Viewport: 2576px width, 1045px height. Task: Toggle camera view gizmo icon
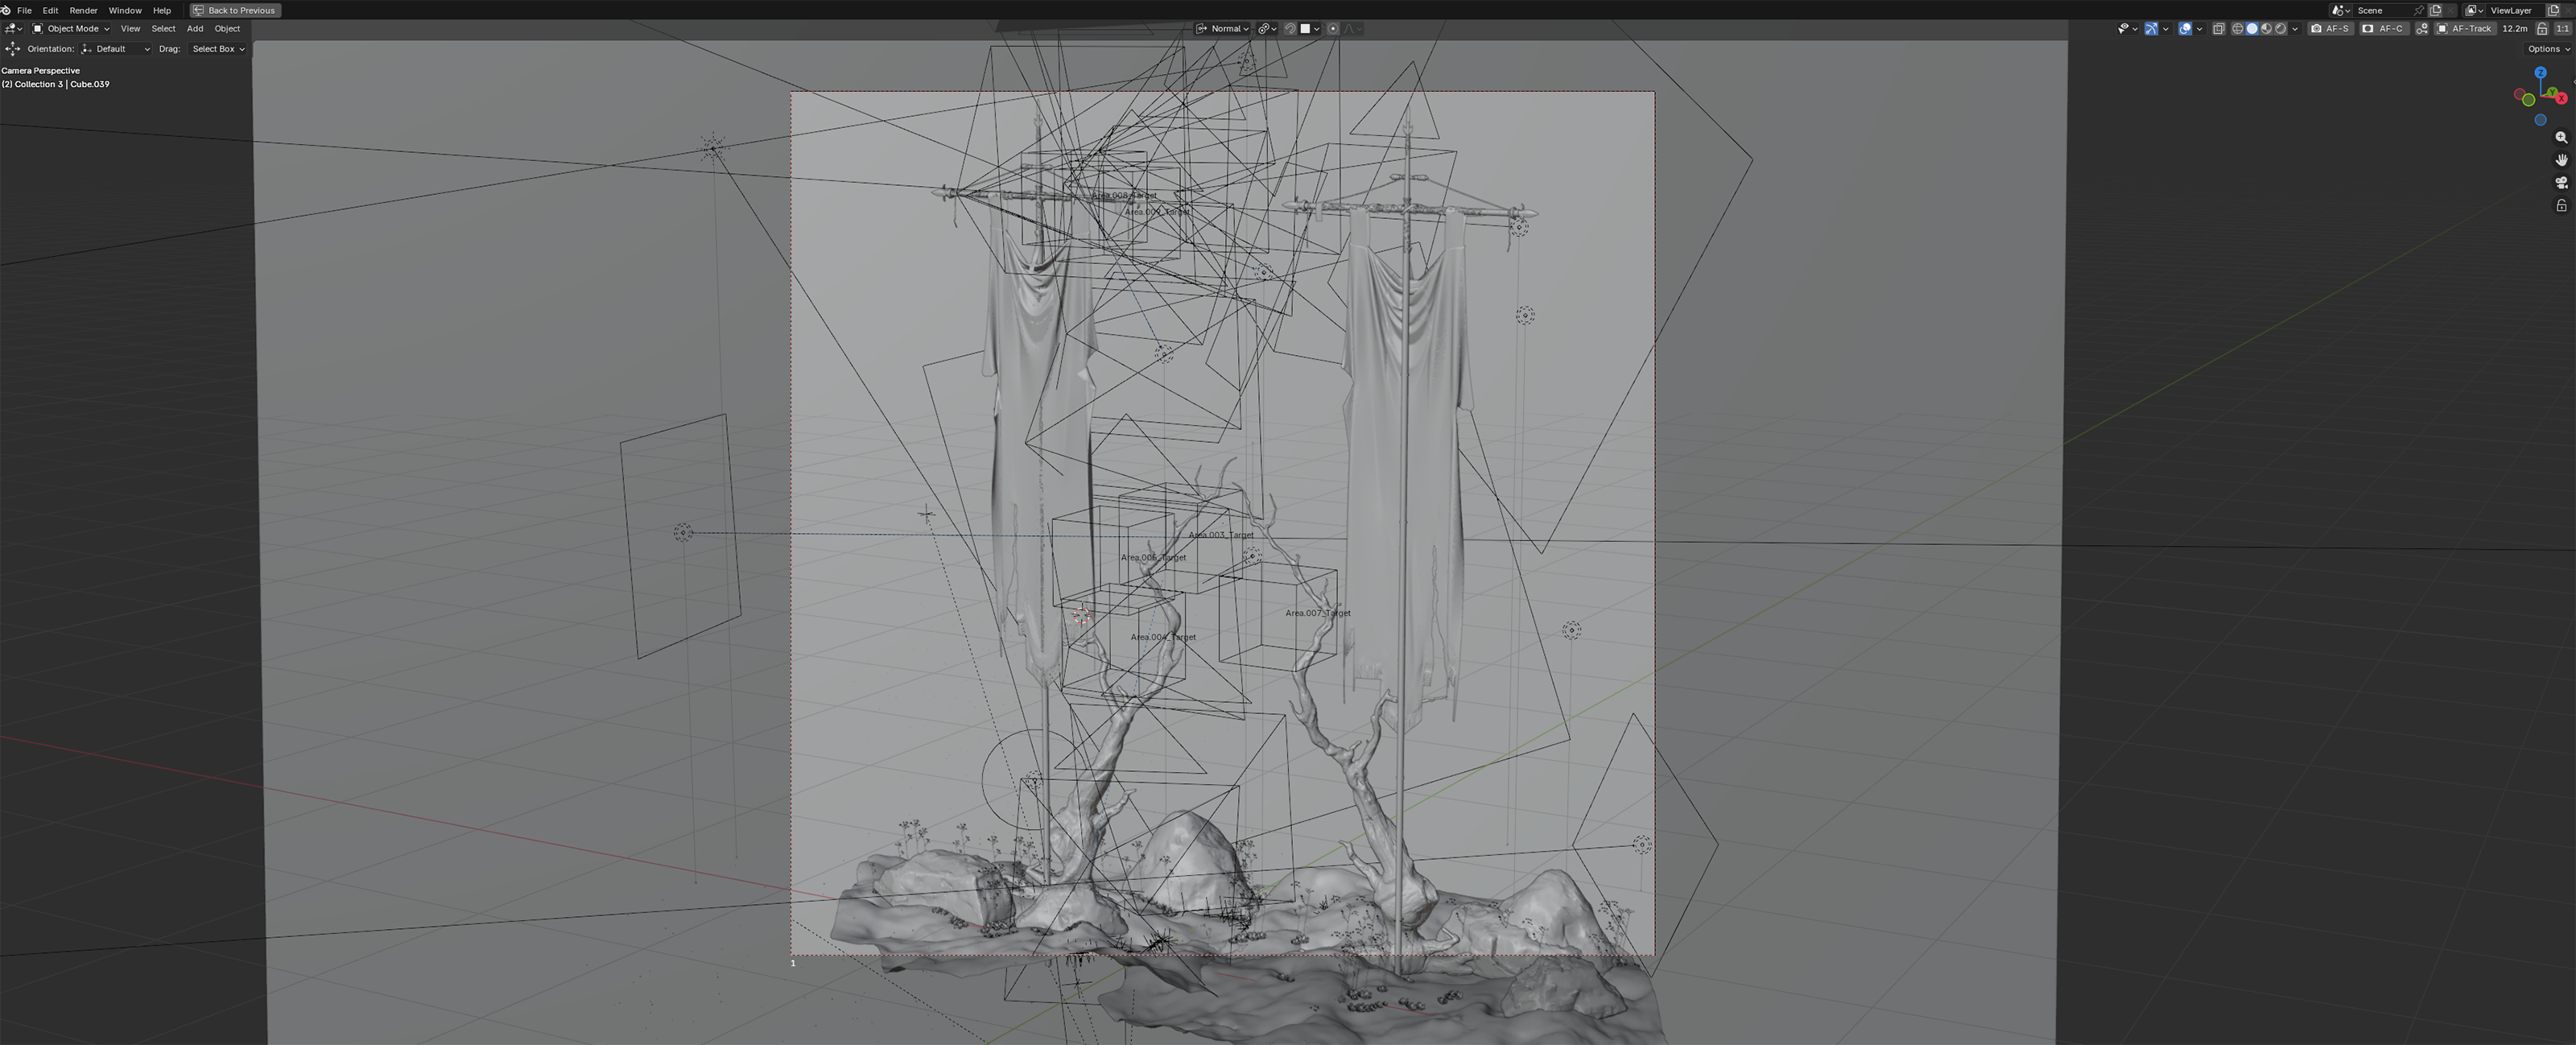coord(2561,183)
